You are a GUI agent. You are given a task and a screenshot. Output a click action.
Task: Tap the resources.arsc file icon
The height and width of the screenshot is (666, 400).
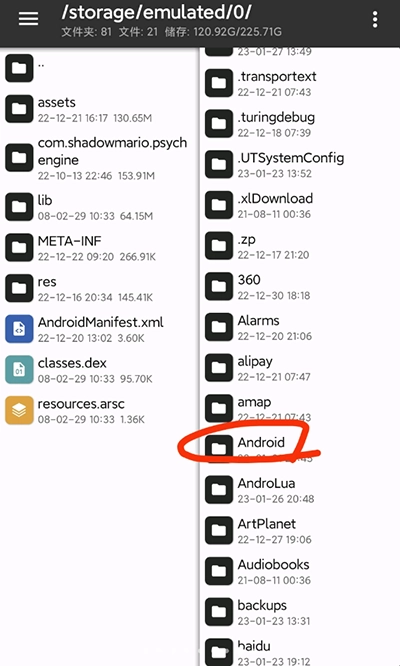(x=19, y=410)
